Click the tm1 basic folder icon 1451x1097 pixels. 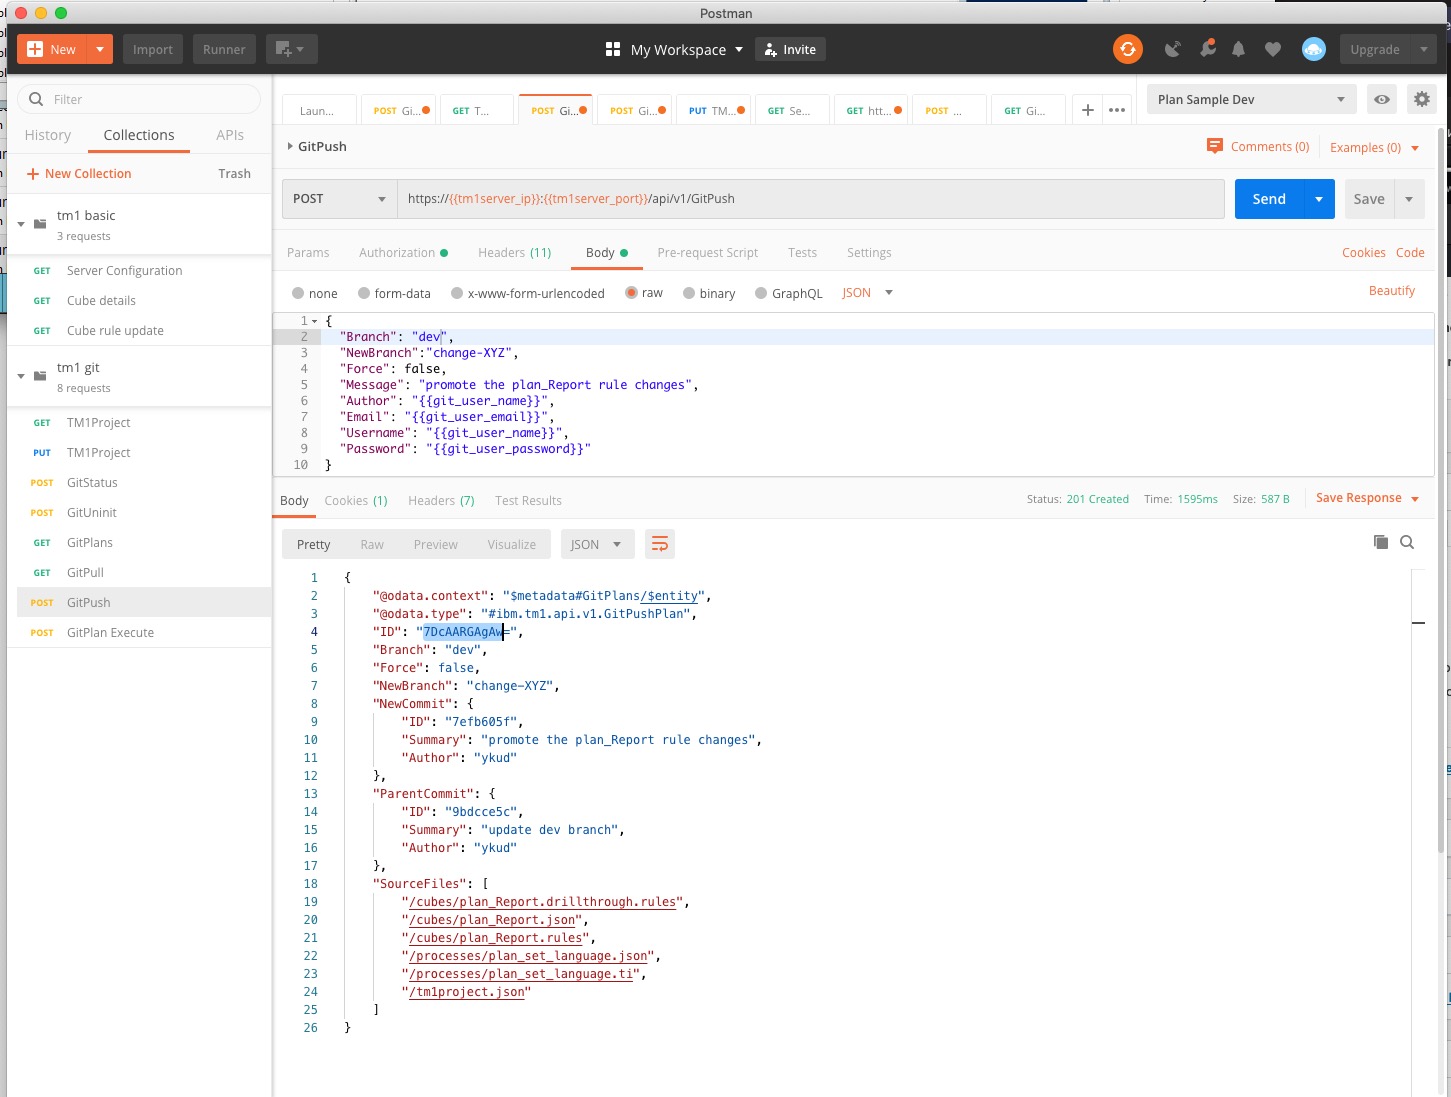[40, 224]
